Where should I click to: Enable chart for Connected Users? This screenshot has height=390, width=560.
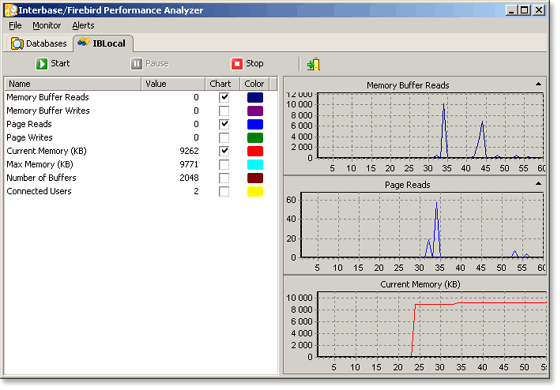point(224,191)
